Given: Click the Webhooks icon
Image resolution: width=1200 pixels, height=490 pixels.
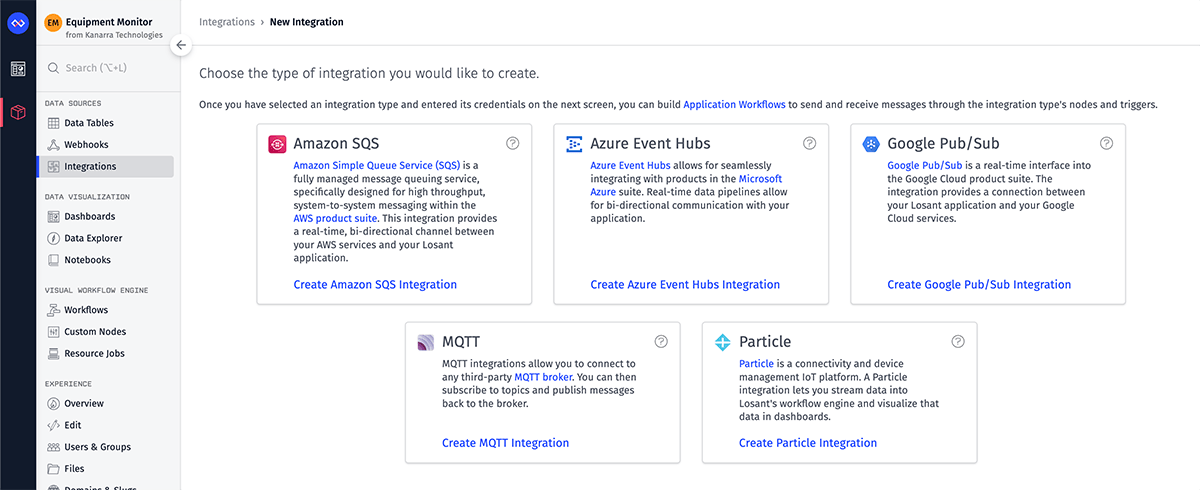Looking at the screenshot, I should tap(54, 145).
